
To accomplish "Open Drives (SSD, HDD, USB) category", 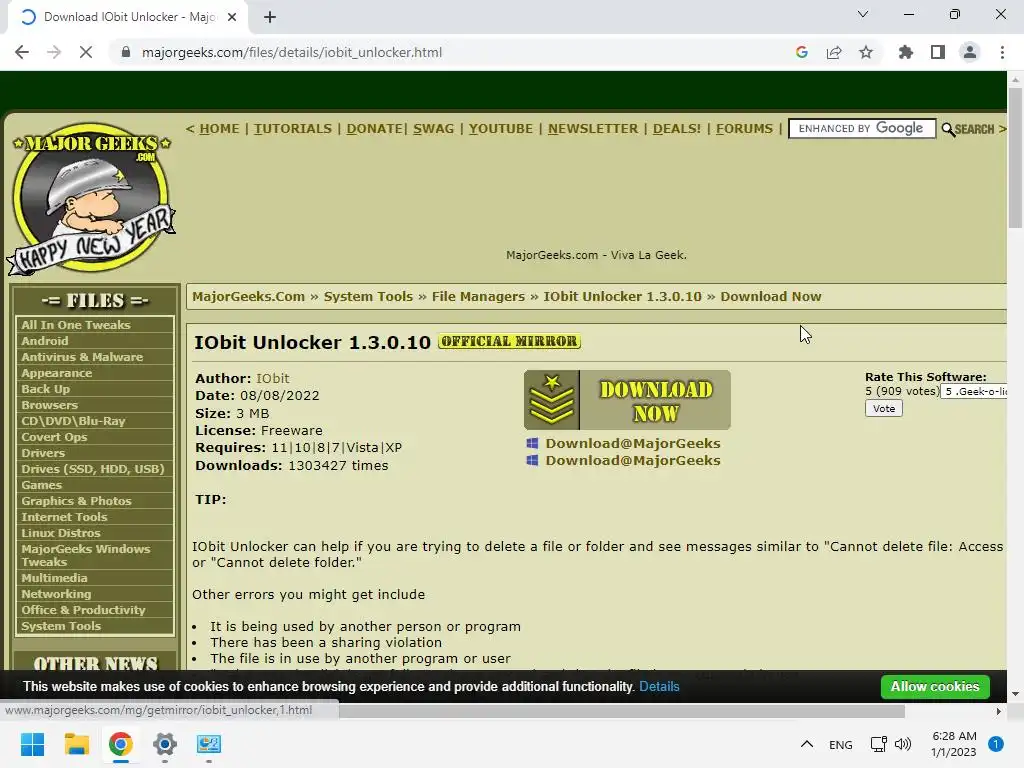I will pos(95,469).
